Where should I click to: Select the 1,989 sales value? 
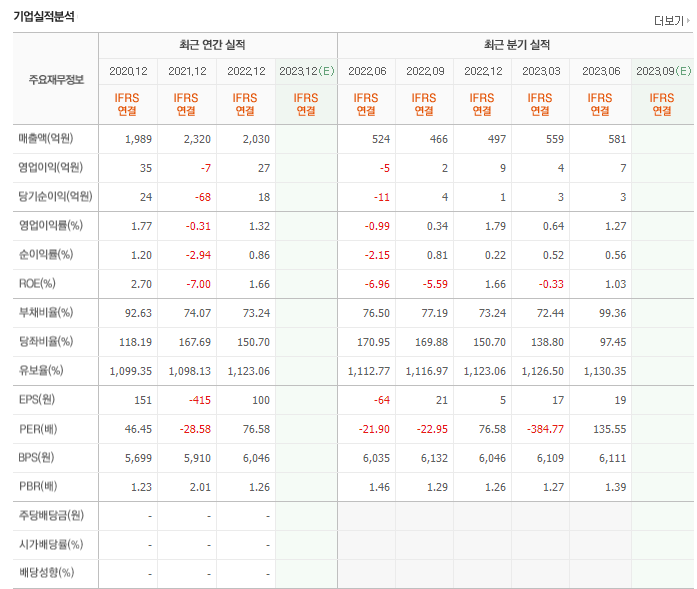[138, 139]
